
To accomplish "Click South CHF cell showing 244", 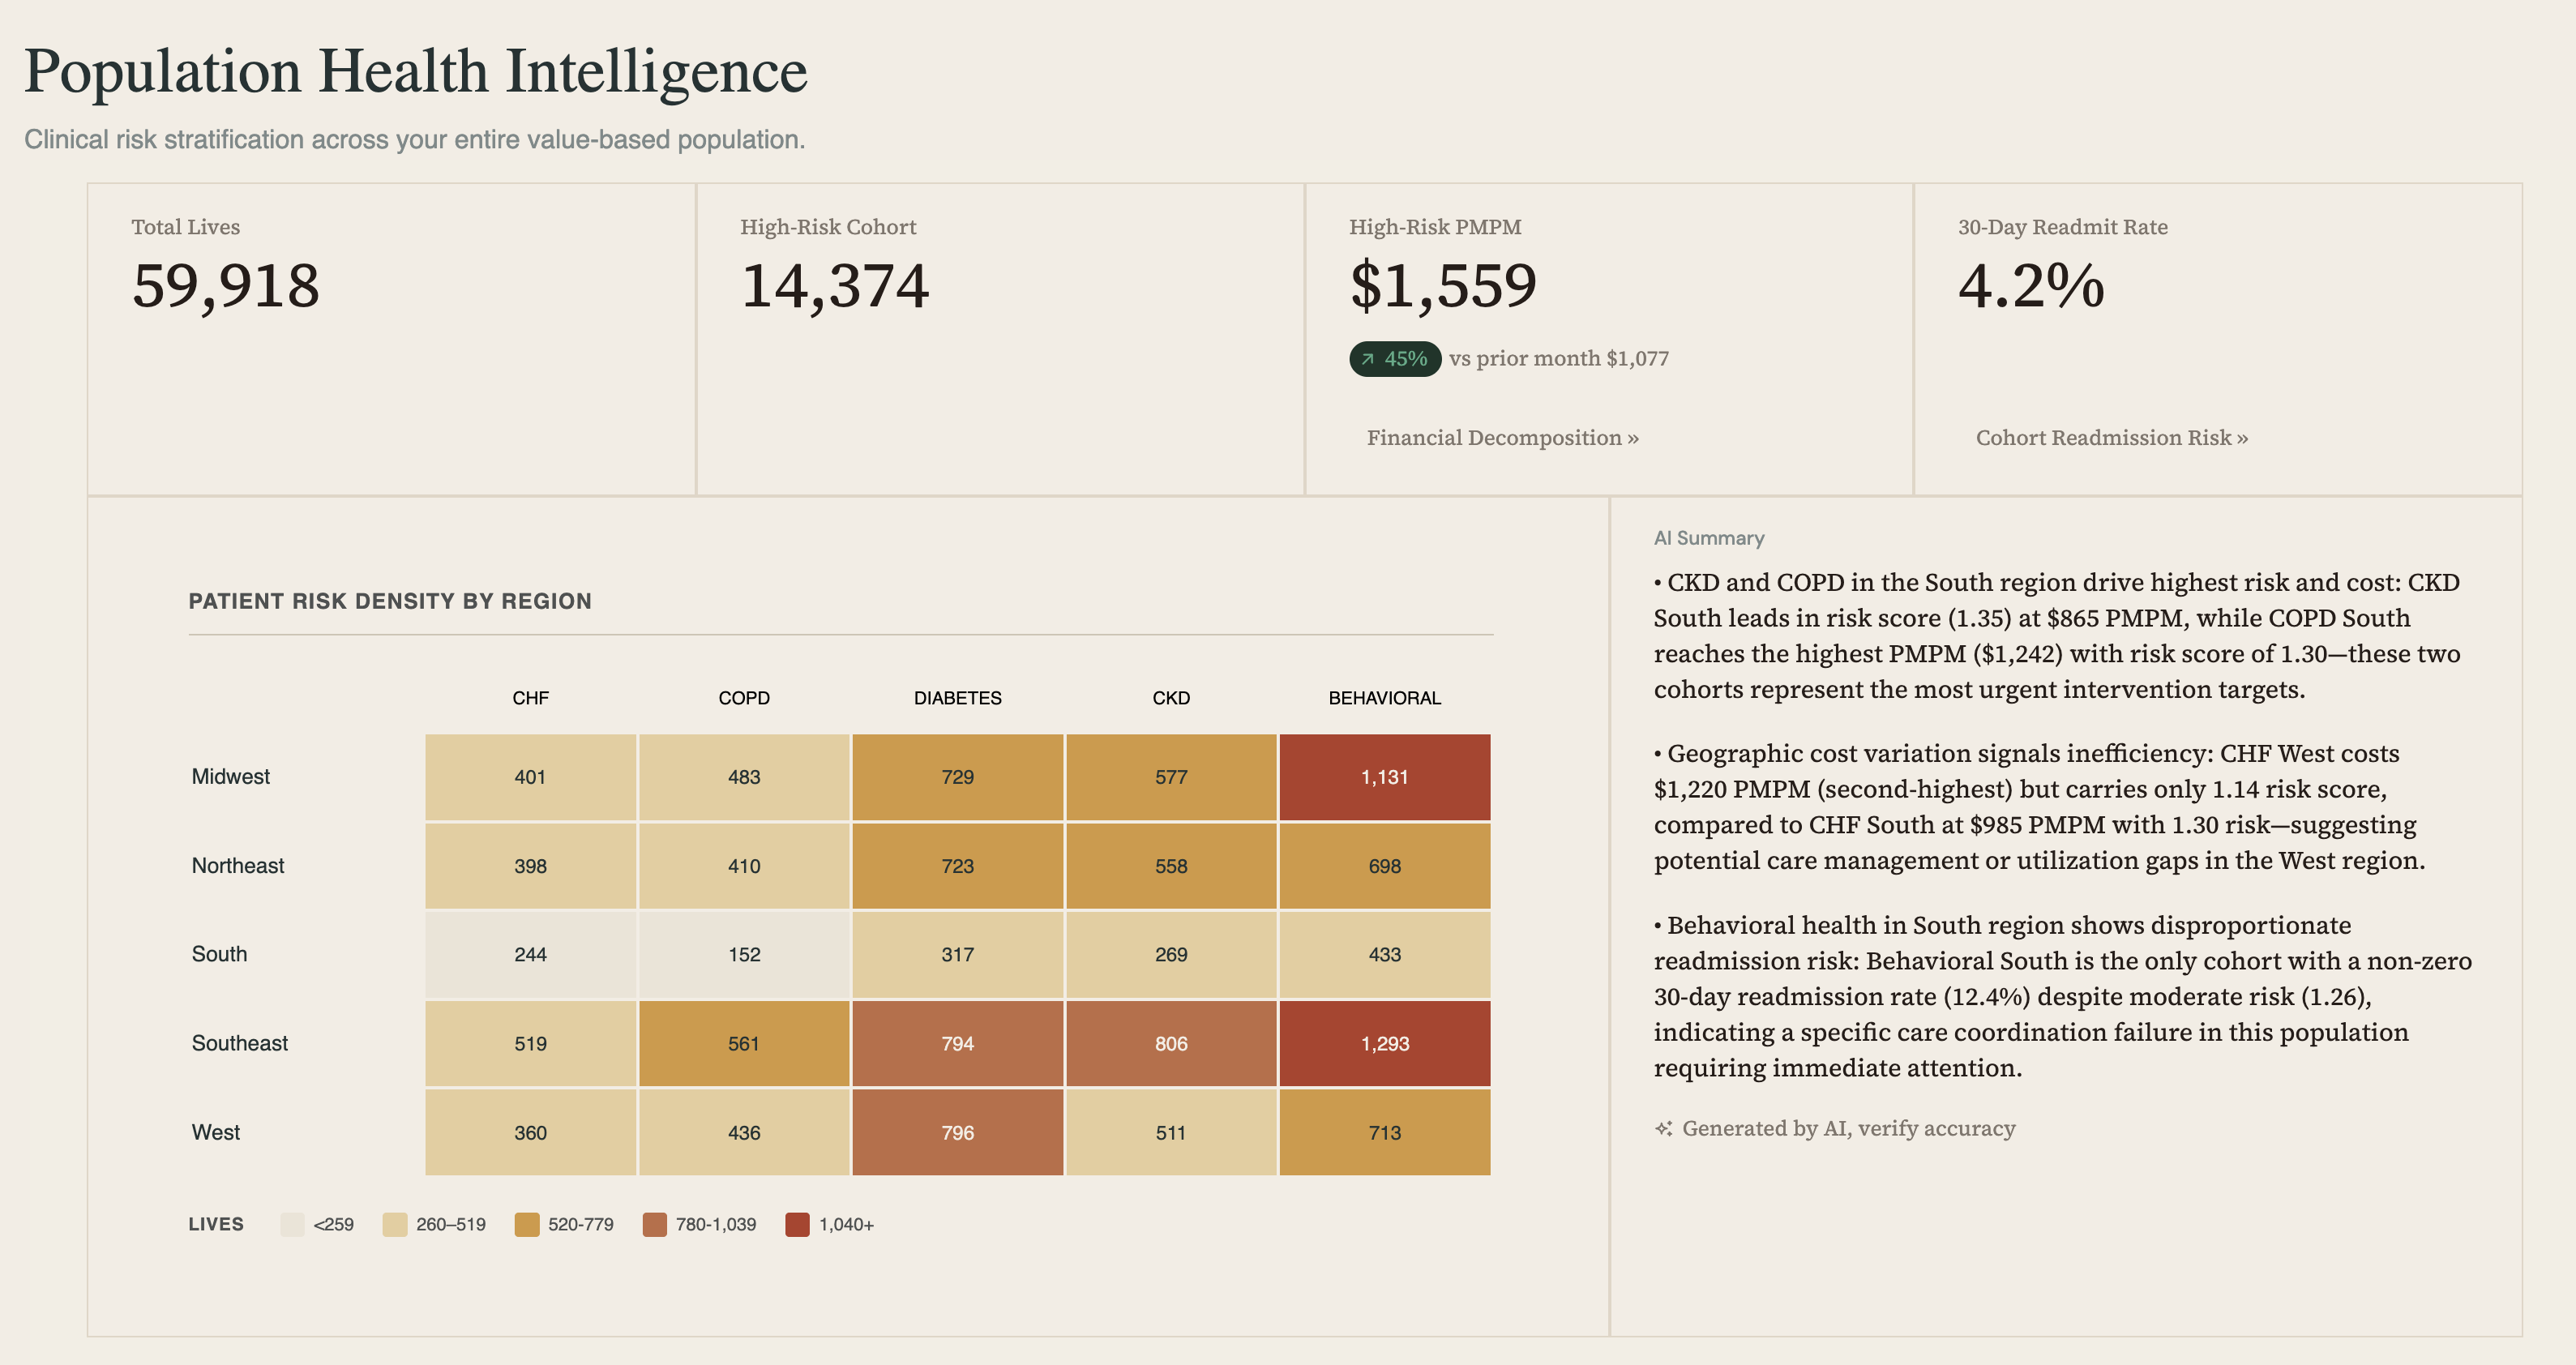I will [531, 954].
